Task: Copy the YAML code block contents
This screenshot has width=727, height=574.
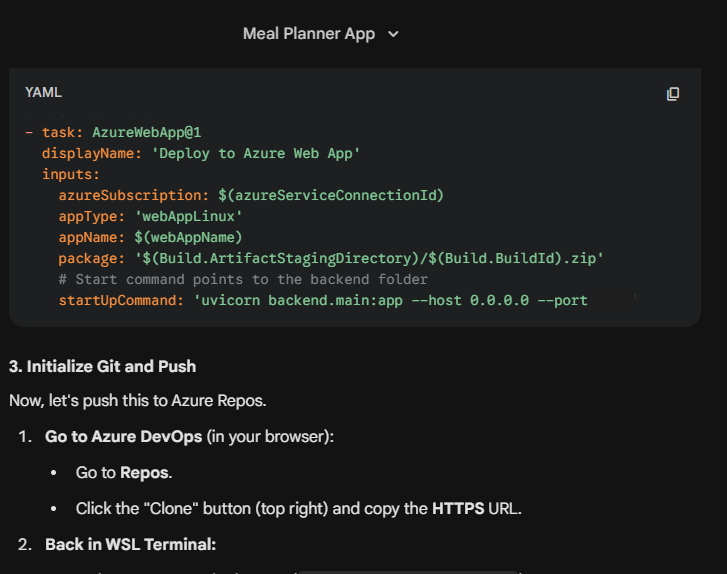Action: tap(673, 94)
